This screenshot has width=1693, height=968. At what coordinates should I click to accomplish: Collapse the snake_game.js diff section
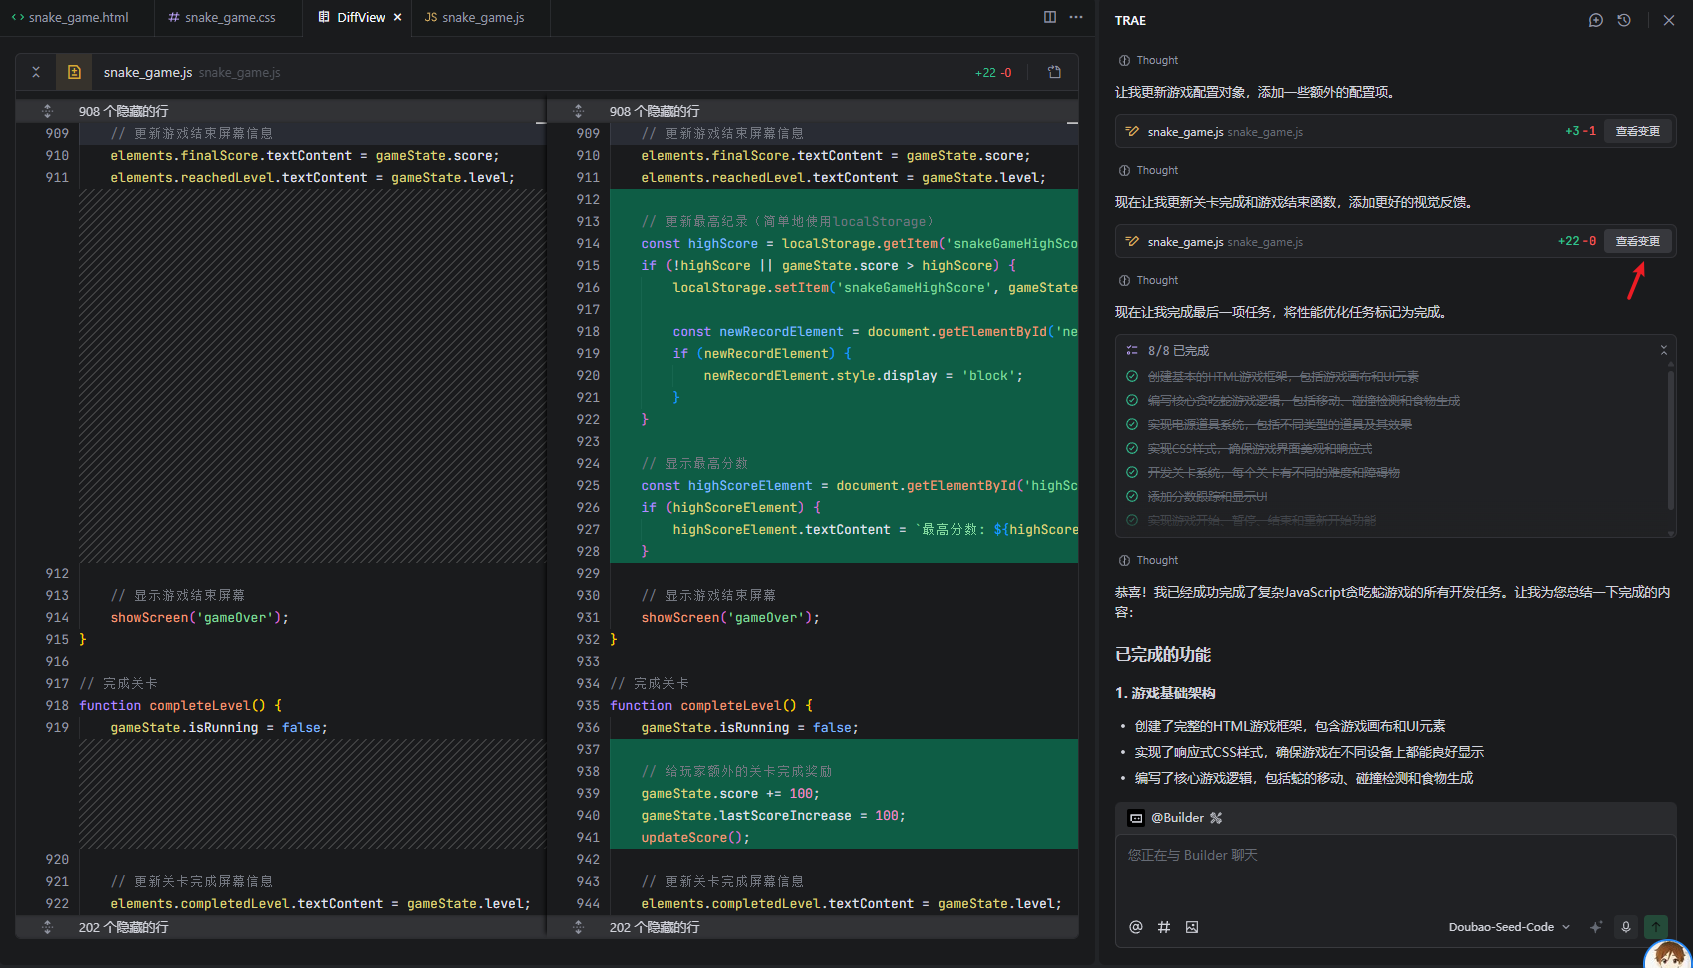click(x=36, y=72)
